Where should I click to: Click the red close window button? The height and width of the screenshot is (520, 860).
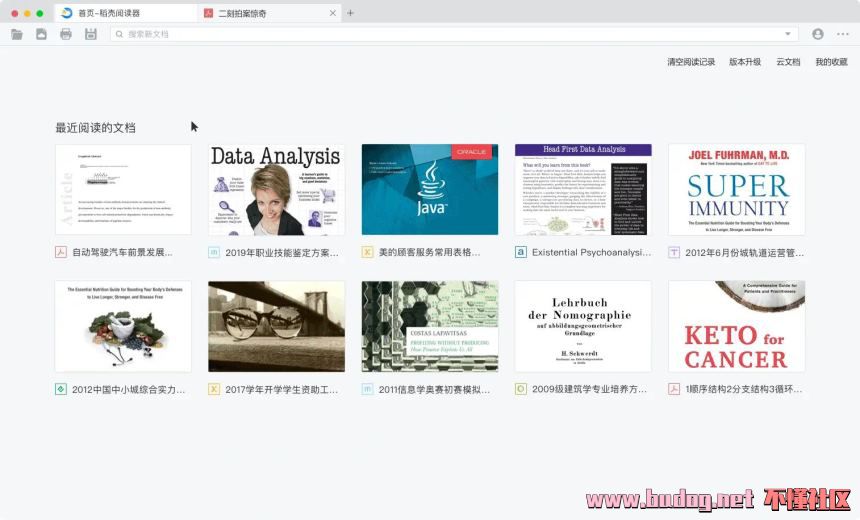pos(15,13)
